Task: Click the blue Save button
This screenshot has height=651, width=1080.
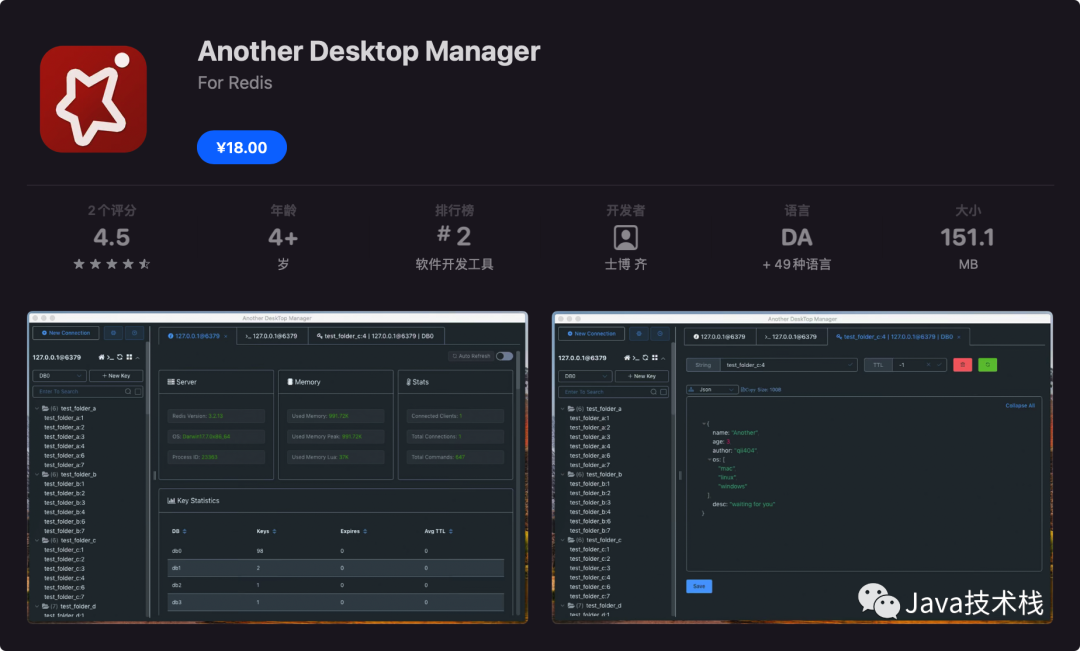Action: [x=699, y=586]
